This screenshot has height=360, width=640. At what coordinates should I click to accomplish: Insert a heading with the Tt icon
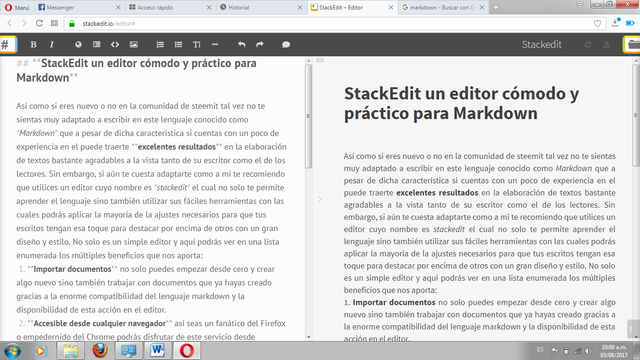coord(197,44)
